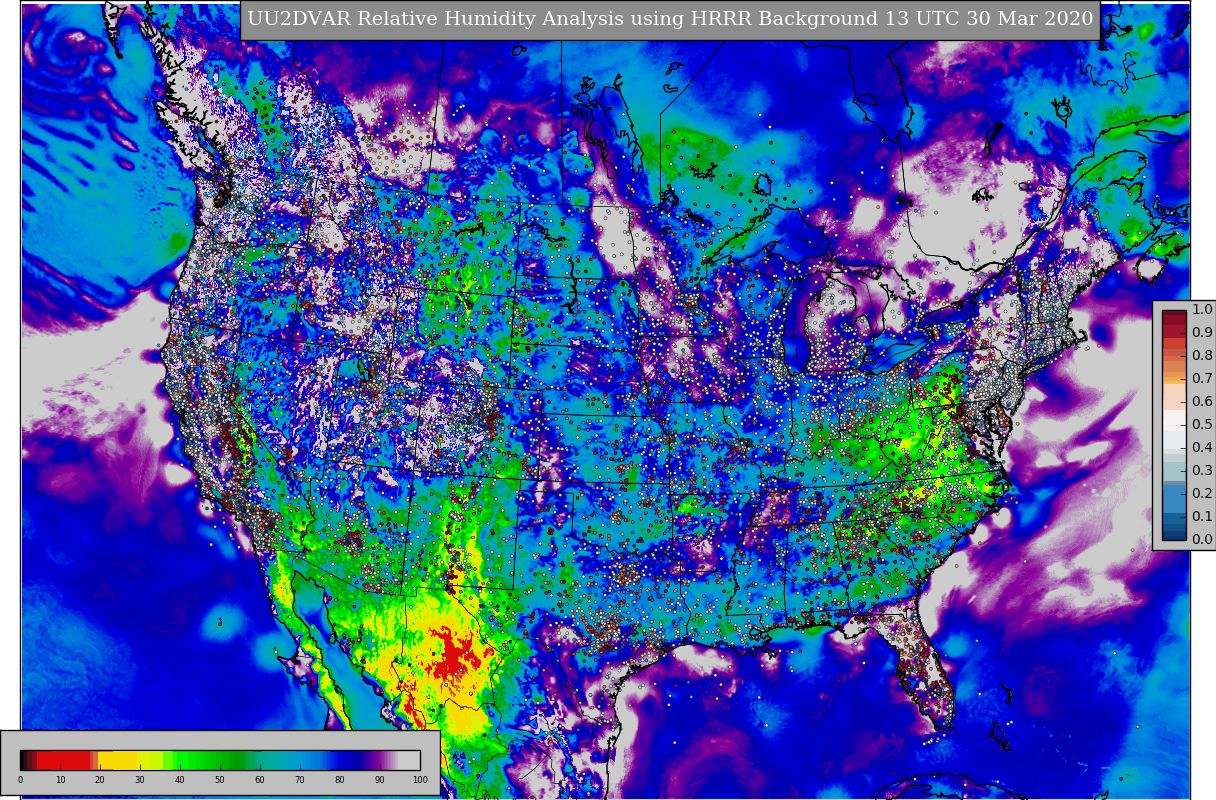Image resolution: width=1216 pixels, height=800 pixels.
Task: Click the 0.3 label on vertical colorbar
Action: (1202, 471)
